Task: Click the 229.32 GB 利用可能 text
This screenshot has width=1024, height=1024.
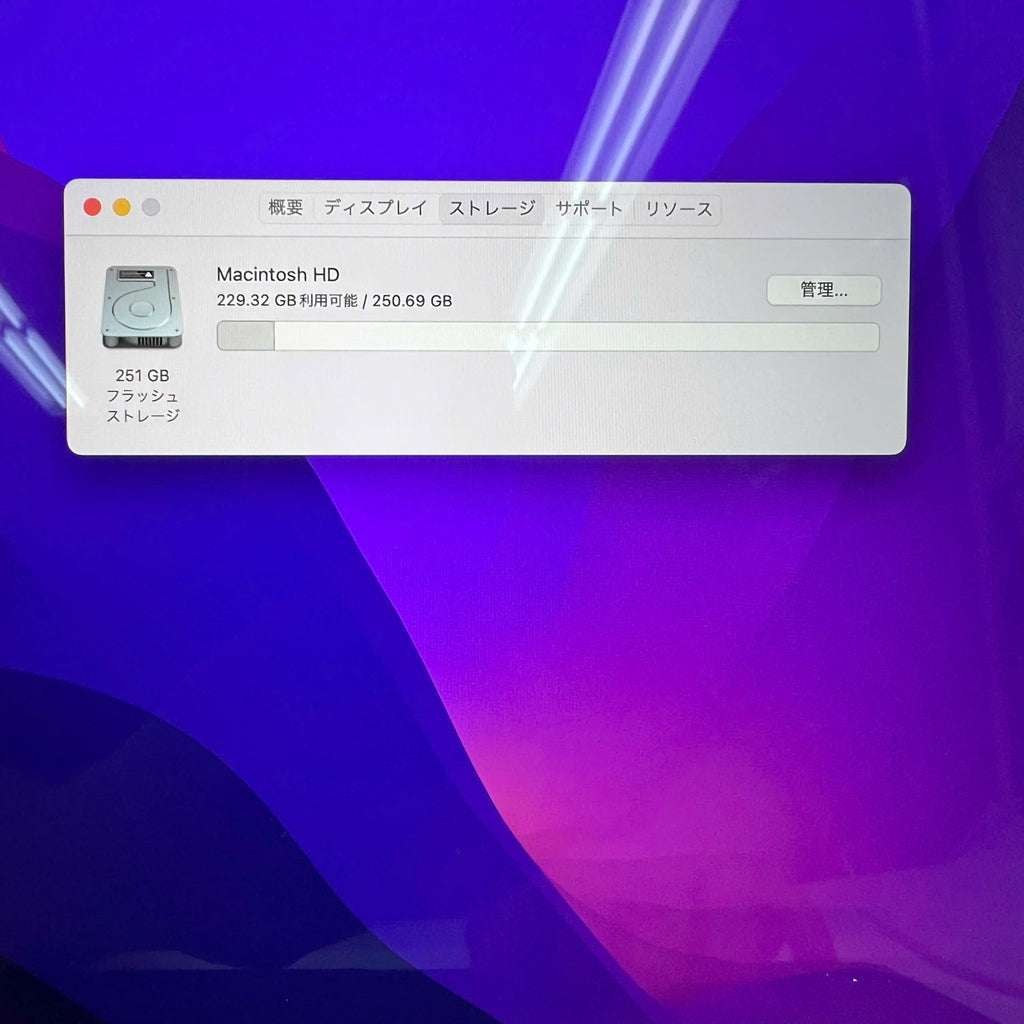Action: (x=287, y=300)
